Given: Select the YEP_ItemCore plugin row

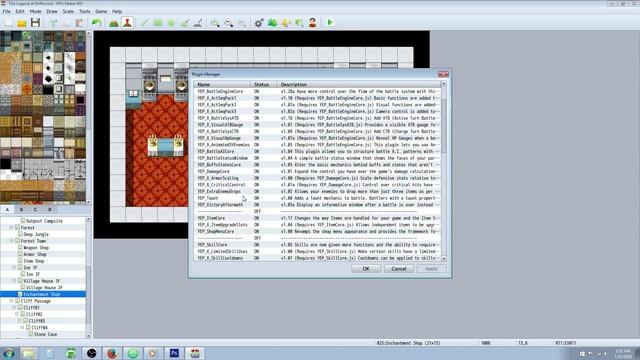Looking at the screenshot, I should click(x=318, y=218).
